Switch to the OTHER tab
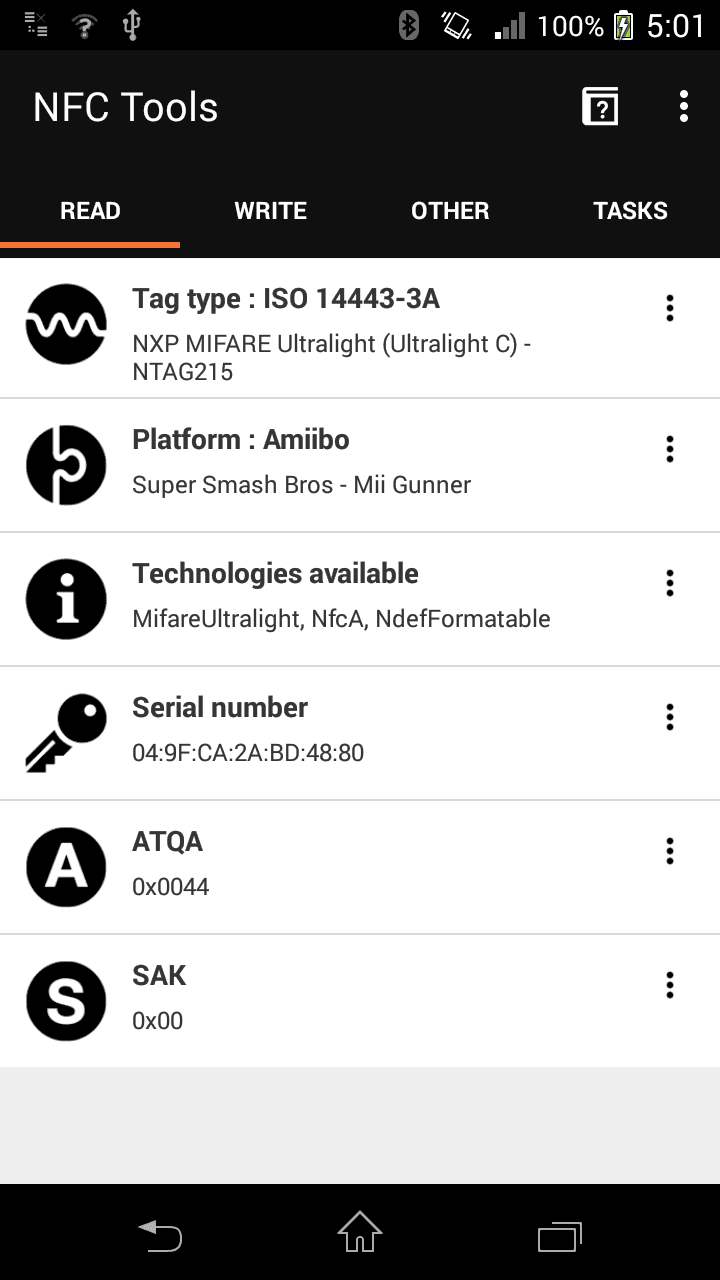 coord(450,211)
